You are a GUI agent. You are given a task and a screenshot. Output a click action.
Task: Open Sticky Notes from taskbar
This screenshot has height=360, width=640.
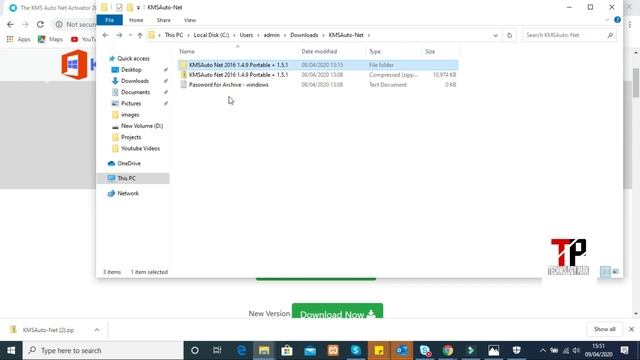pos(378,351)
